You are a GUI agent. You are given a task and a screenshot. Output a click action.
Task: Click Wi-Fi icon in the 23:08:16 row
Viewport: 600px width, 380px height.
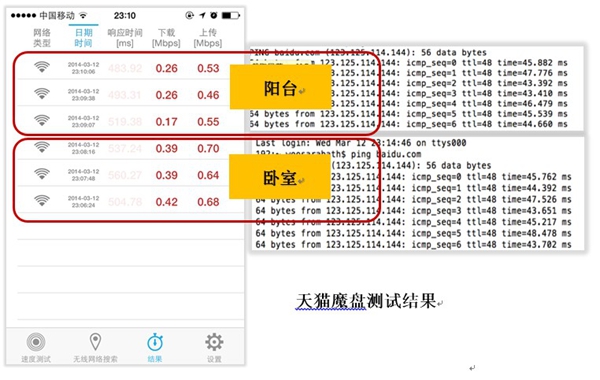42,147
